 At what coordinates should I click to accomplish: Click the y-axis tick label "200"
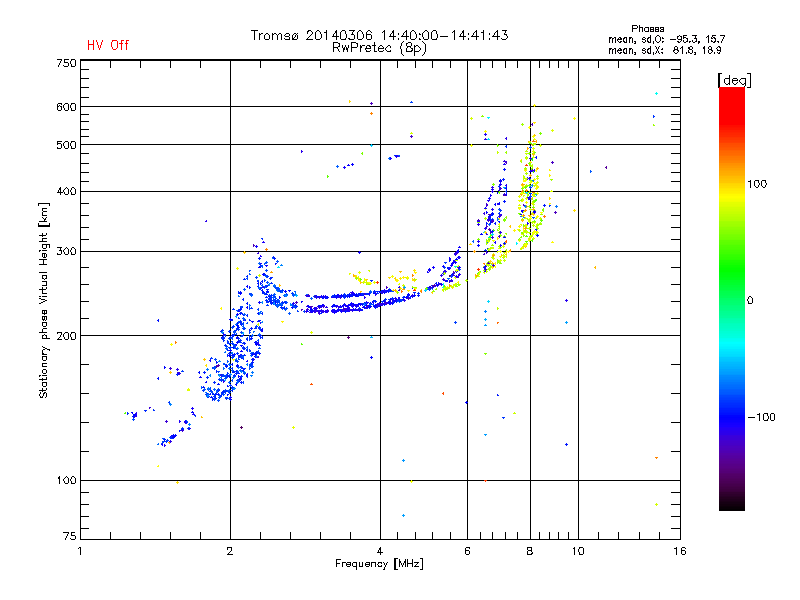(x=66, y=336)
